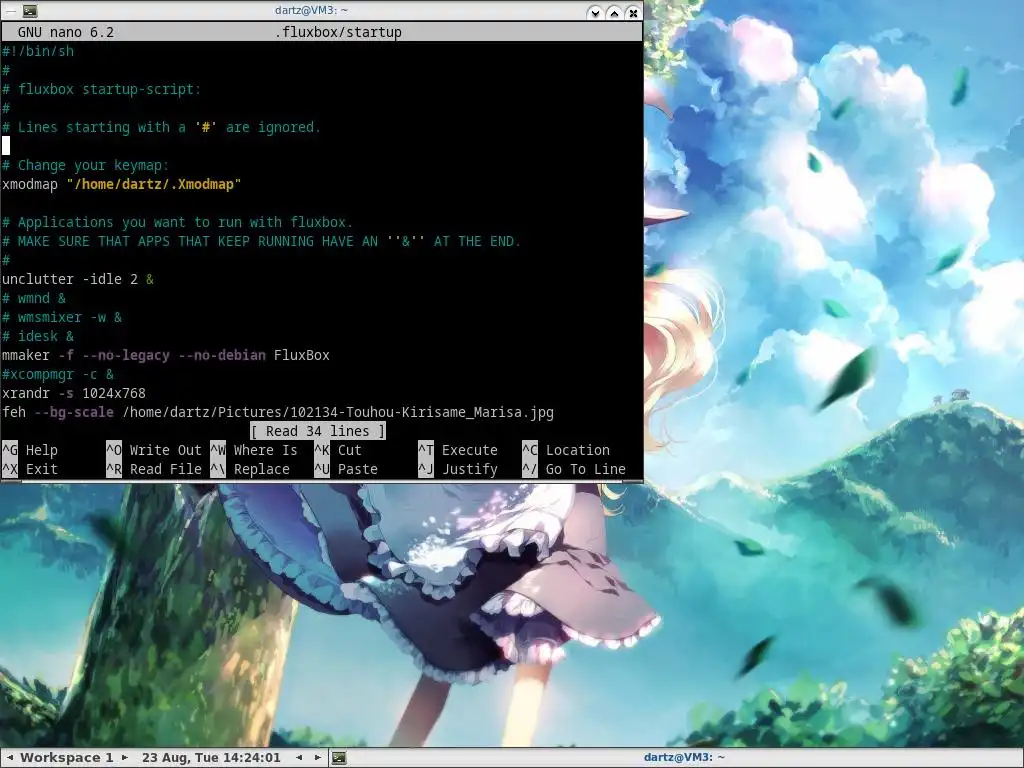1024x768 pixels.
Task: Click the ^X Exit shortcut
Action: pyautogui.click(x=30, y=469)
